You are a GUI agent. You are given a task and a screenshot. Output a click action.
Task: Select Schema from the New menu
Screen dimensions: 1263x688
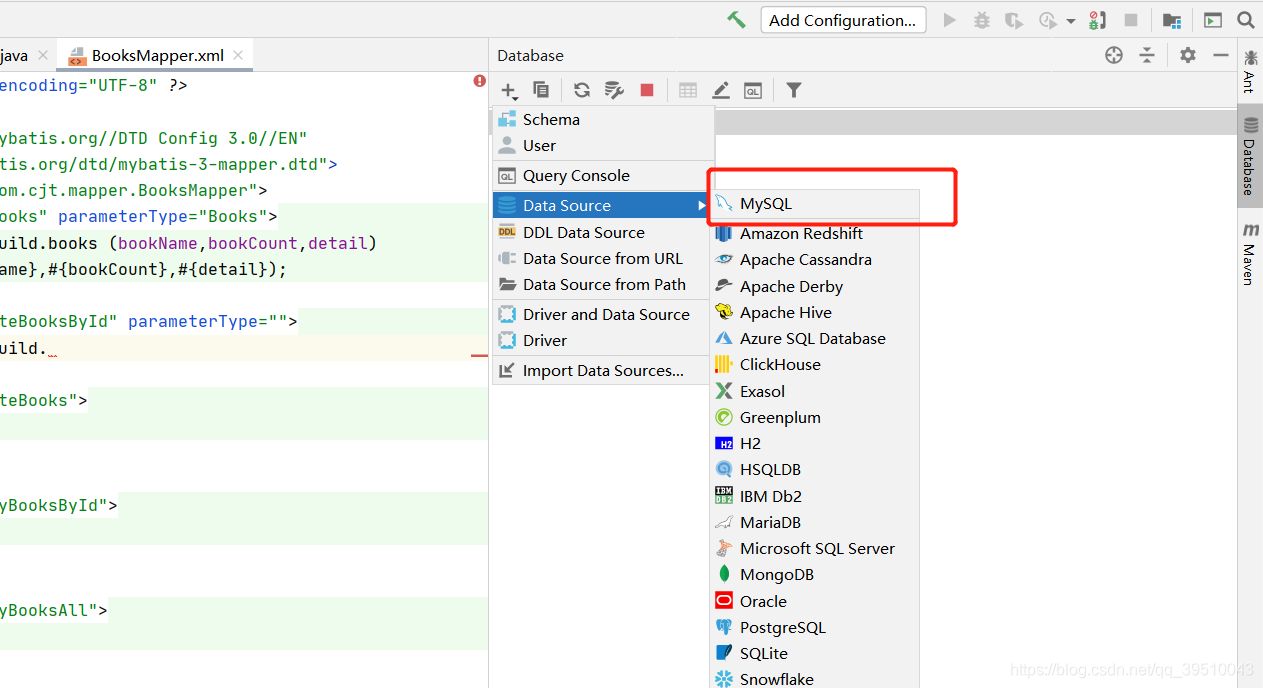coord(603,119)
